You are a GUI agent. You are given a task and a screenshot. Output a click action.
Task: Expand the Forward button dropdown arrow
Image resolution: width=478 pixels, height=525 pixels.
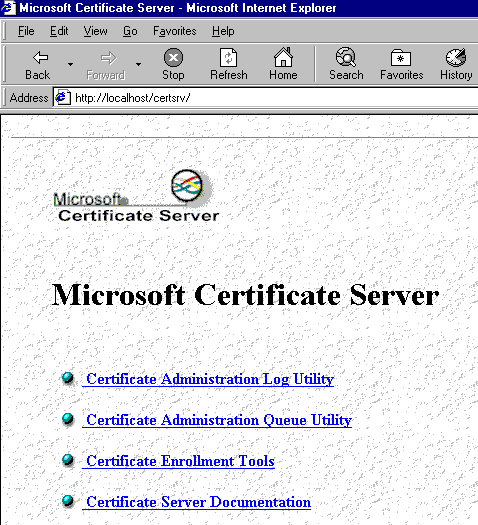pos(138,64)
